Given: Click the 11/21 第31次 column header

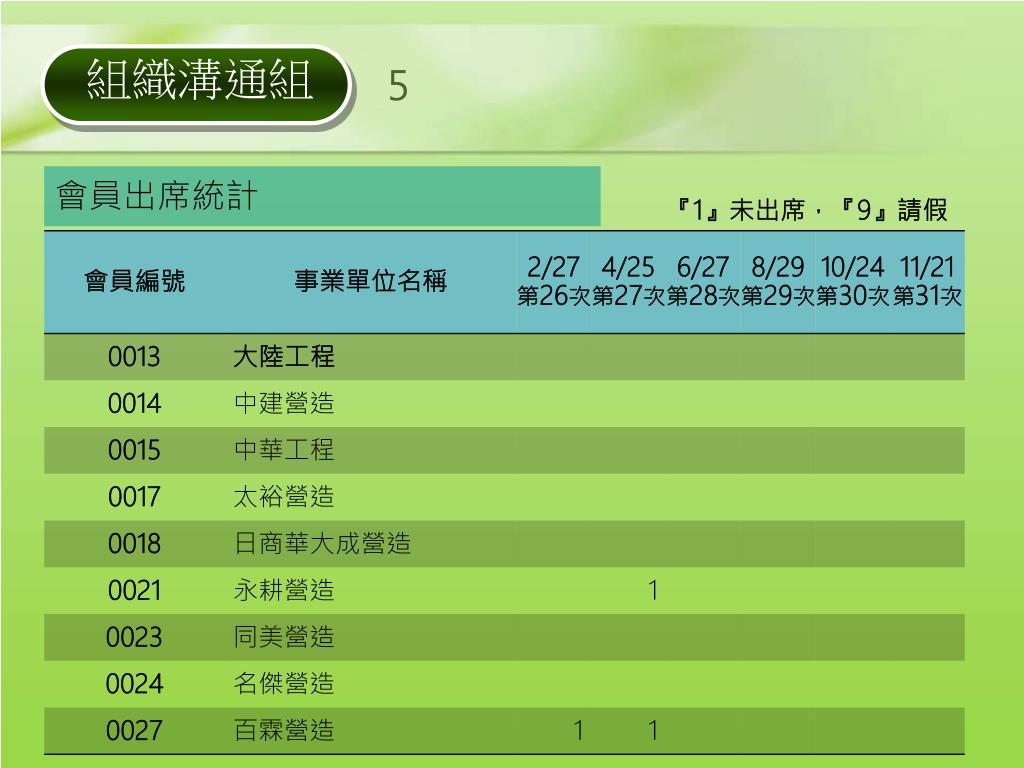Looking at the screenshot, I should point(927,281).
